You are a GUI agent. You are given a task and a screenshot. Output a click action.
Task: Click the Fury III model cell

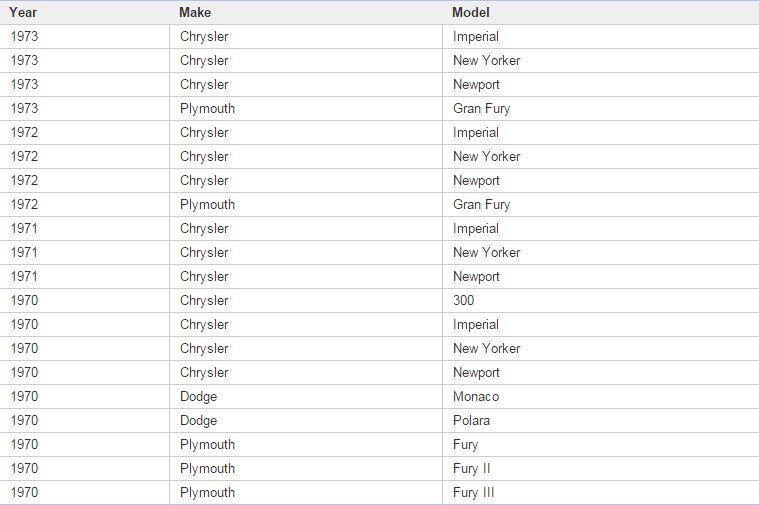pyautogui.click(x=601, y=492)
